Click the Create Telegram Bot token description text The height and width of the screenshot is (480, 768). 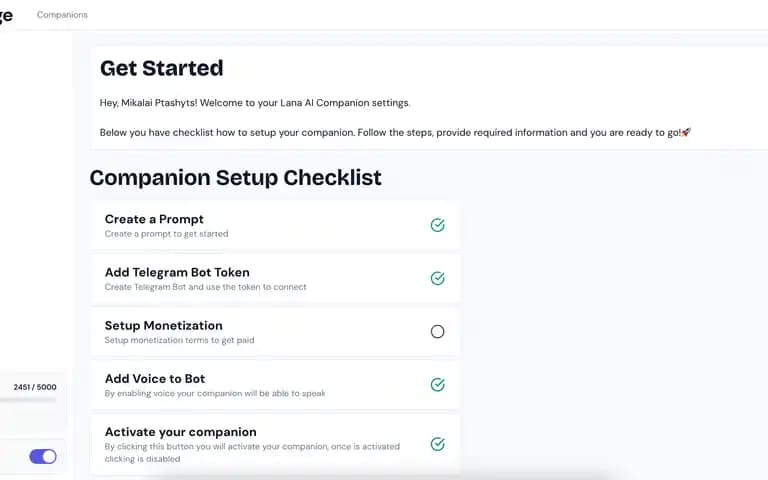coord(205,287)
